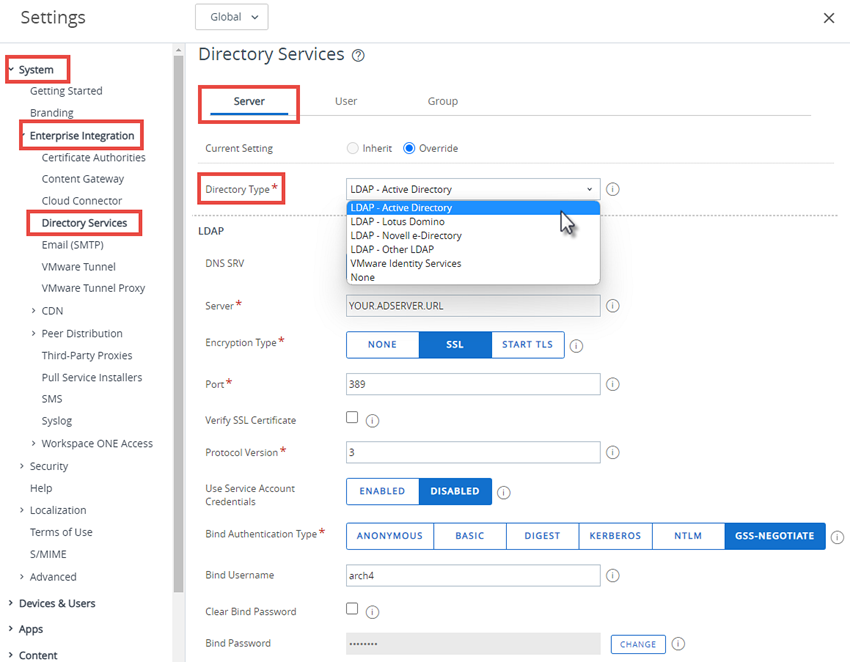Open the Global organization dropdown
The width and height of the screenshot is (850, 662).
pos(231,17)
